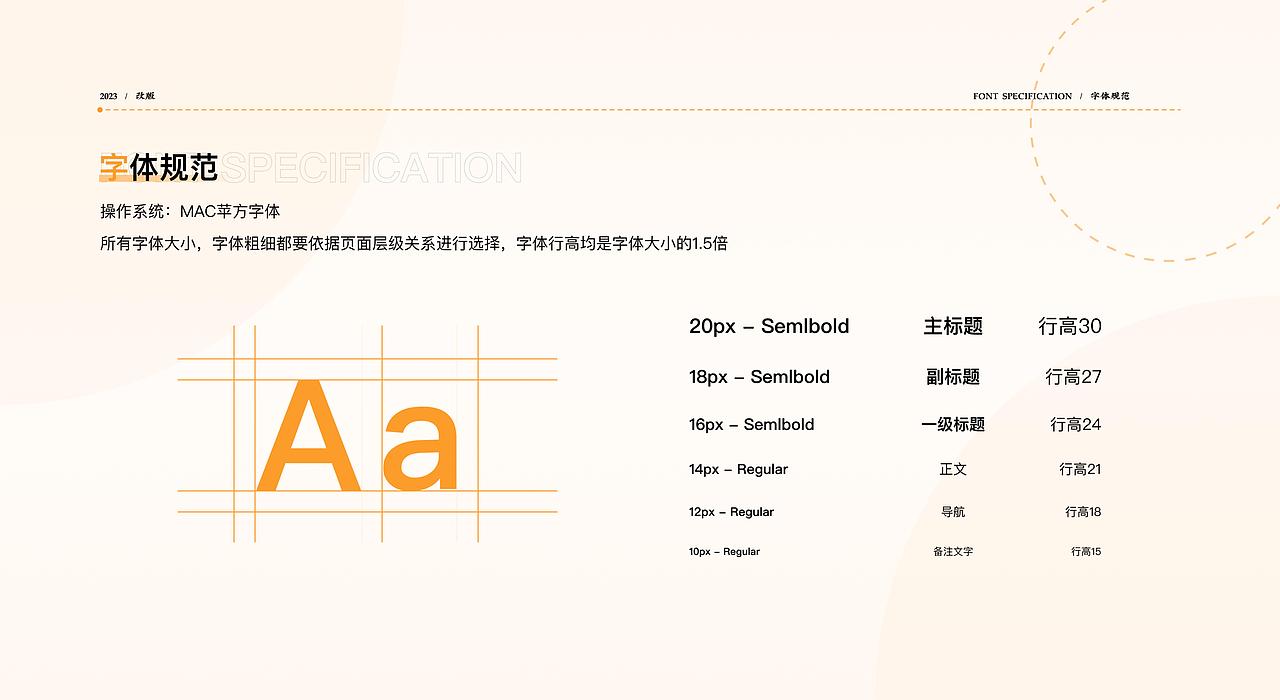The image size is (1280, 700).
Task: Click the '正文' usage label
Action: (x=953, y=469)
